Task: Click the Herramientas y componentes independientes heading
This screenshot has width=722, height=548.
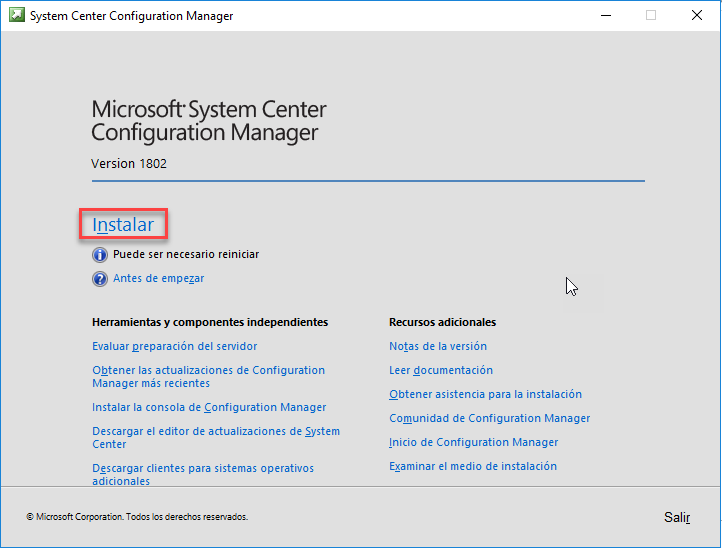Action: pyautogui.click(x=210, y=322)
